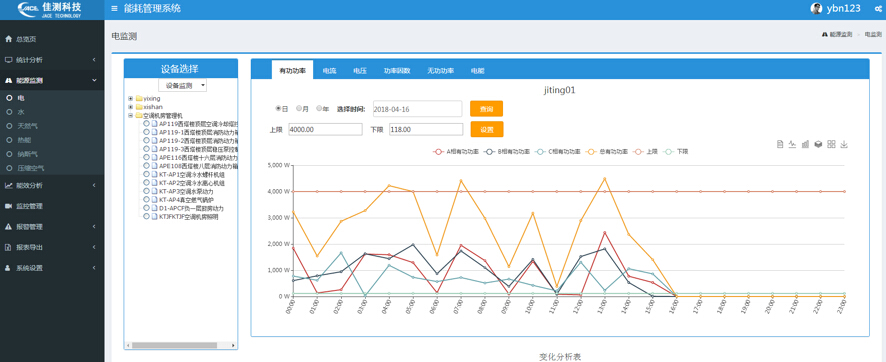Viewport: 886px width, 362px height.
Task: Click the date field 2018-04-16
Action: [x=418, y=108]
